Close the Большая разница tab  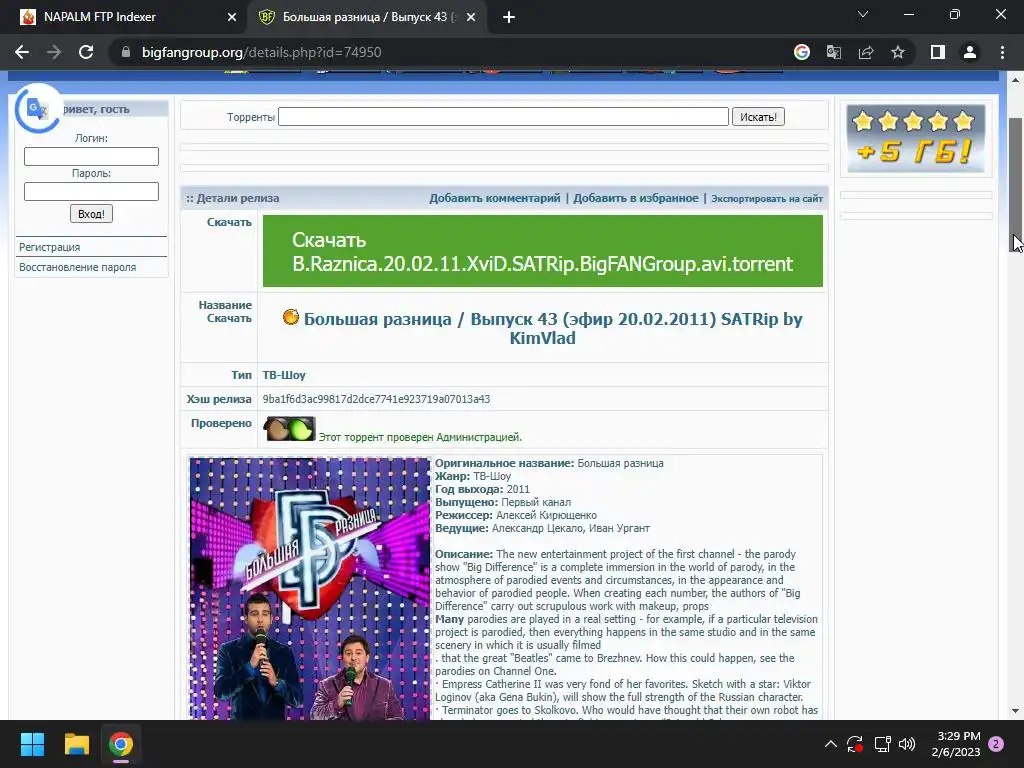(x=471, y=18)
